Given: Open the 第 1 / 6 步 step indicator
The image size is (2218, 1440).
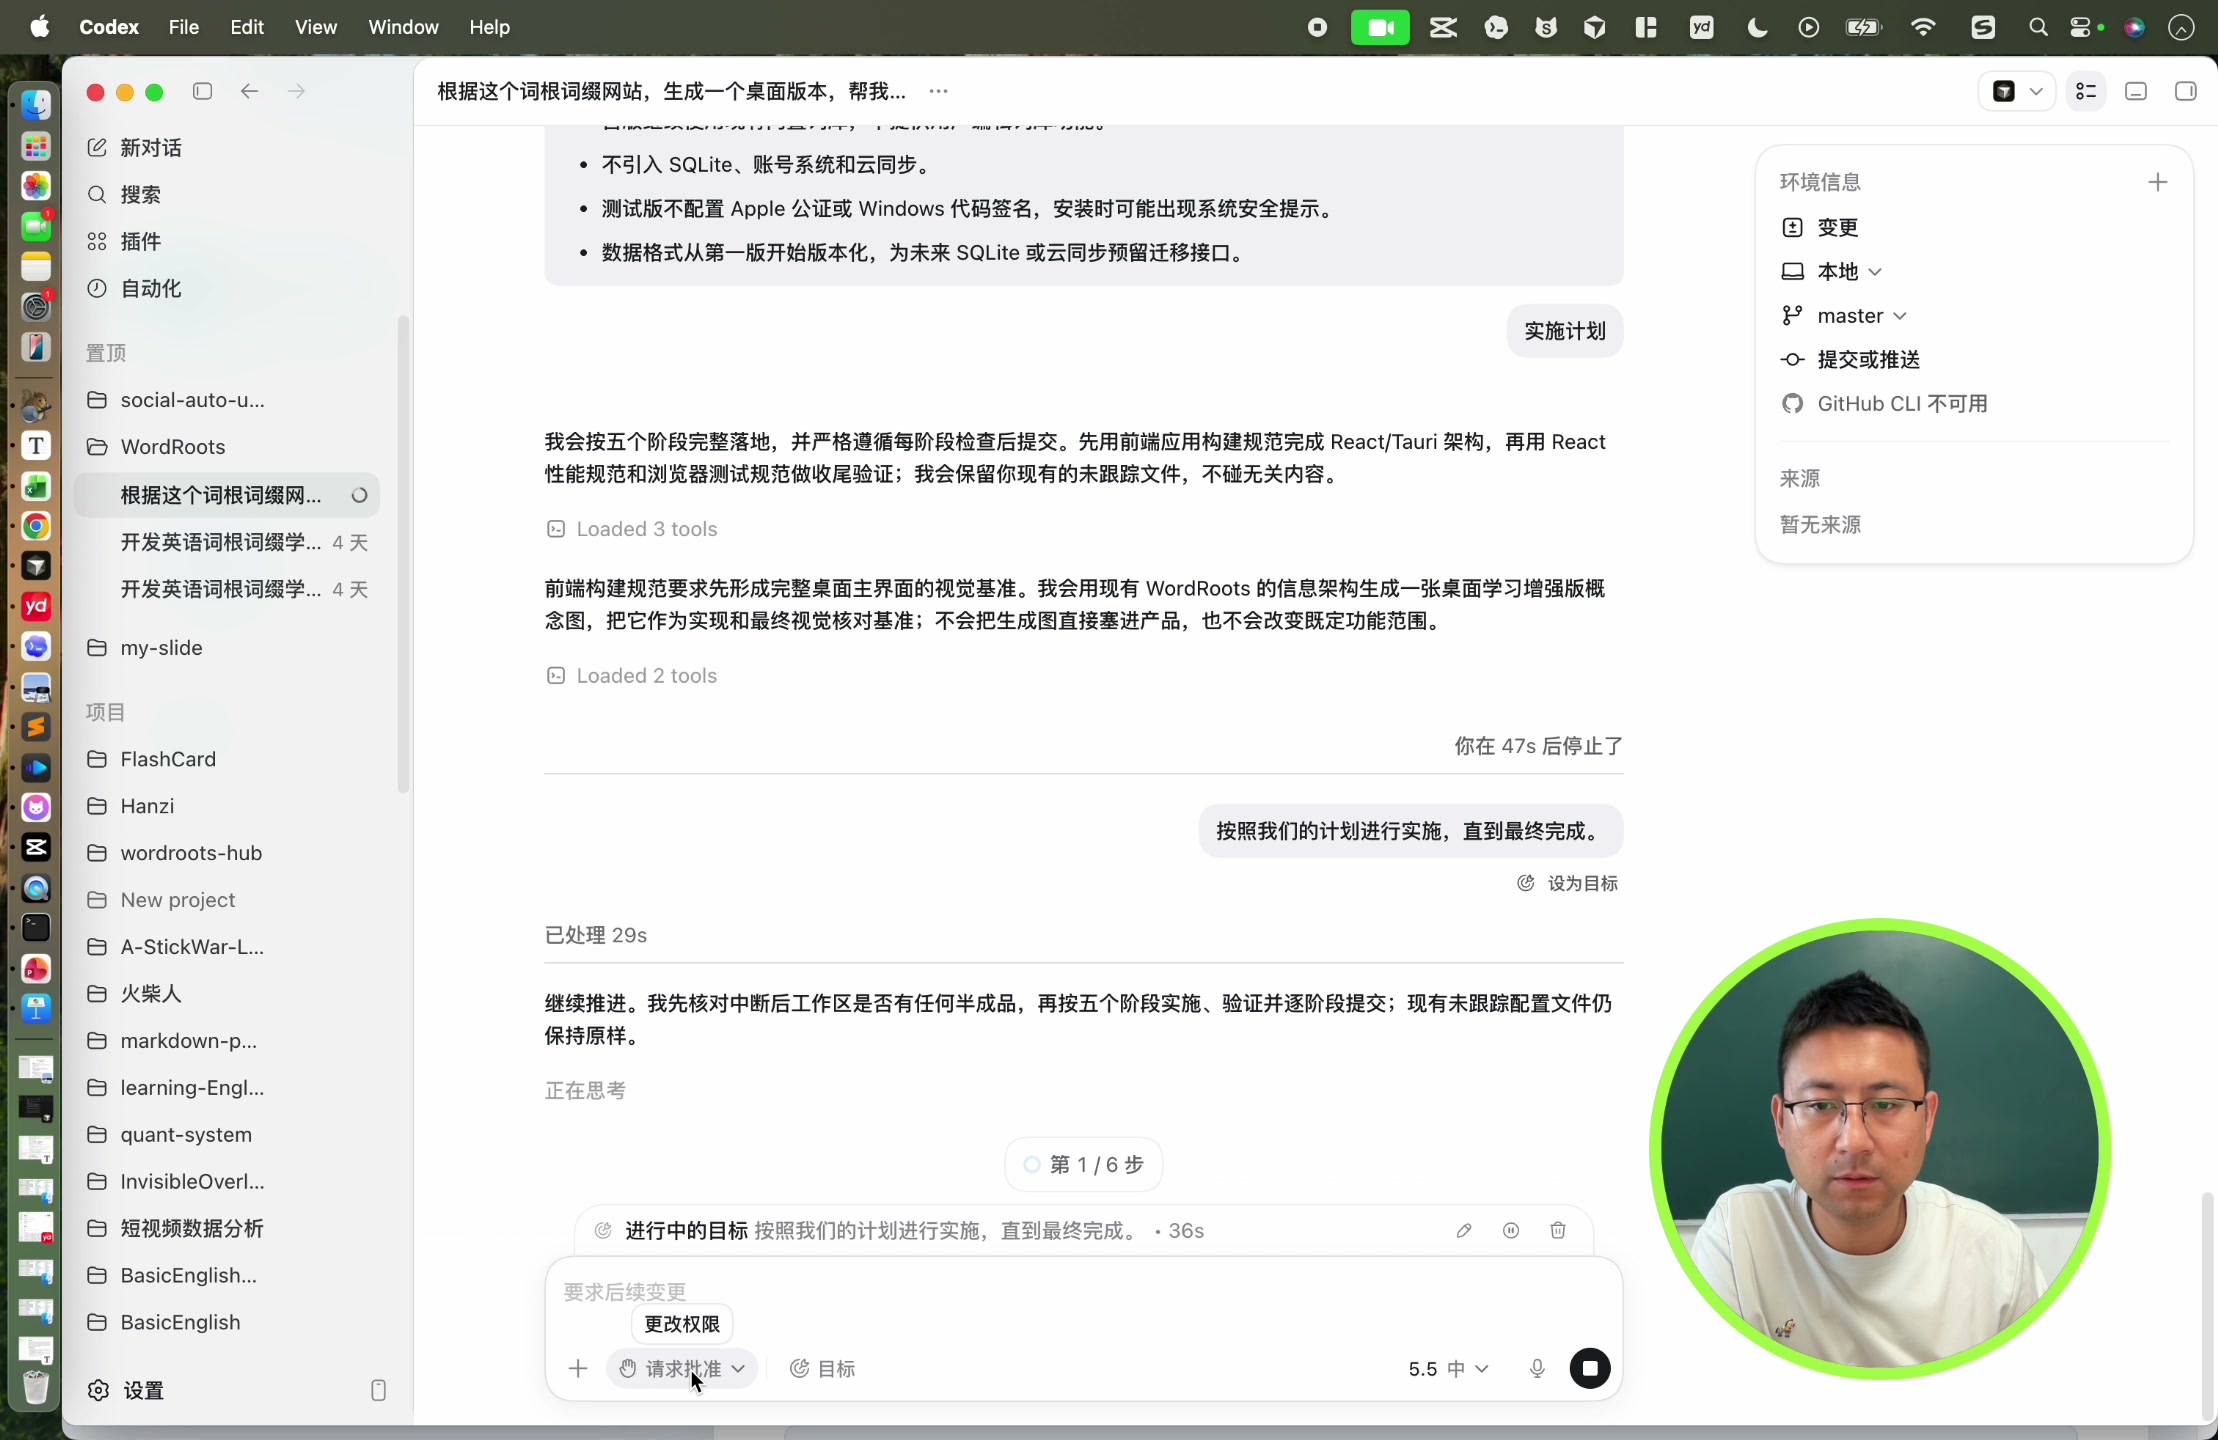Looking at the screenshot, I should tap(1083, 1165).
